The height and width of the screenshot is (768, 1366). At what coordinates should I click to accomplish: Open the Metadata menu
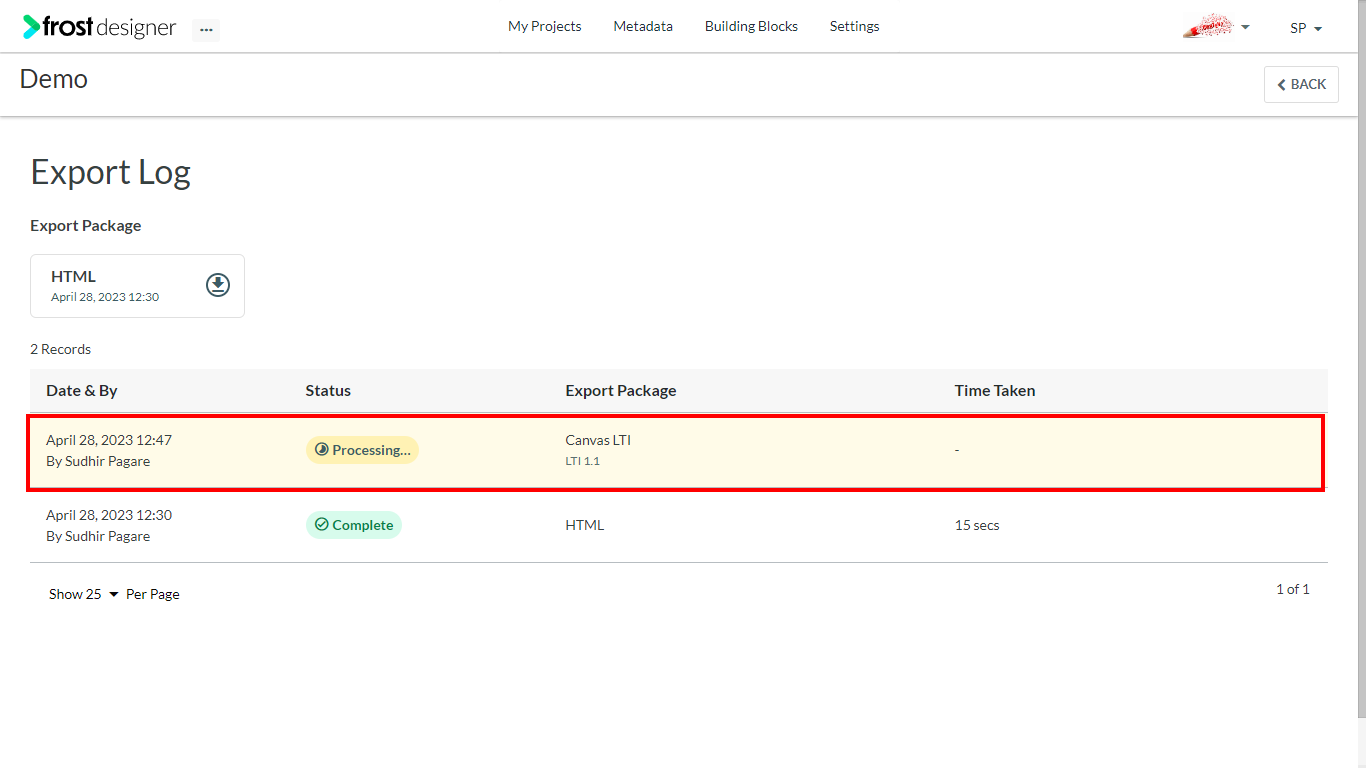643,27
